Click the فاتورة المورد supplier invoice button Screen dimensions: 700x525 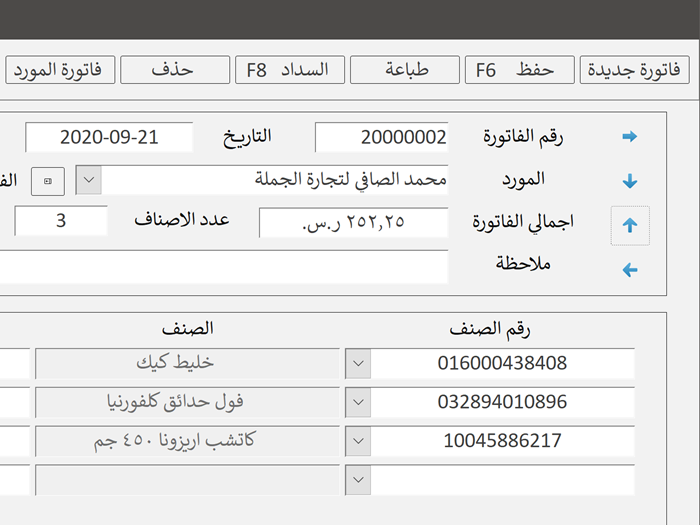point(60,70)
